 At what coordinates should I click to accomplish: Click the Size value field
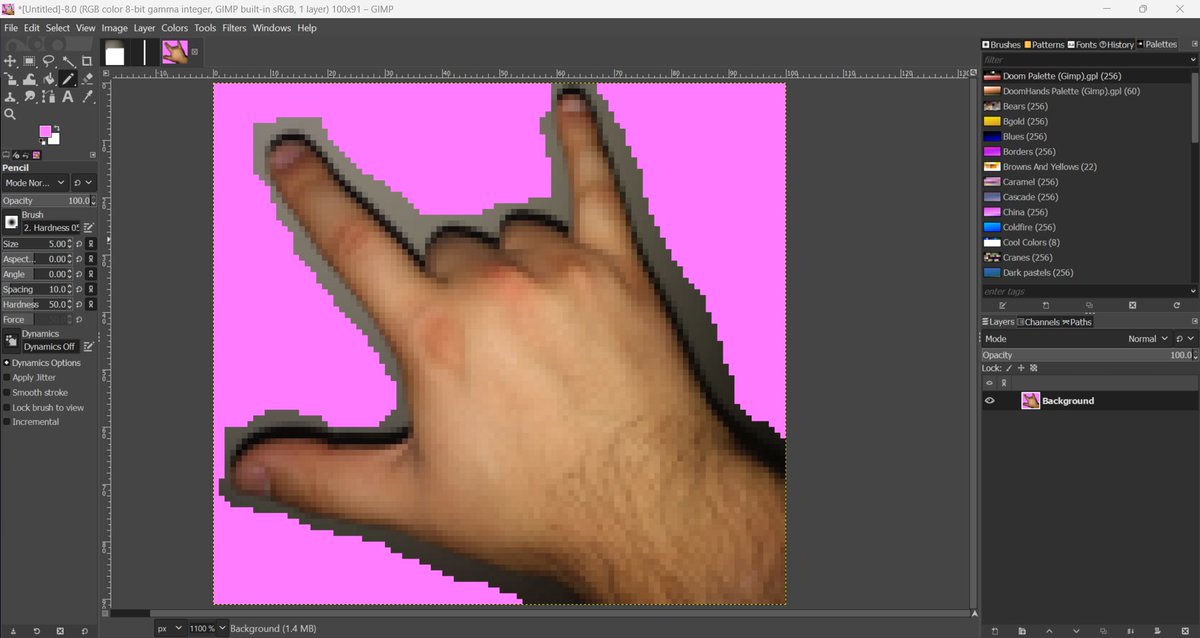click(36, 243)
